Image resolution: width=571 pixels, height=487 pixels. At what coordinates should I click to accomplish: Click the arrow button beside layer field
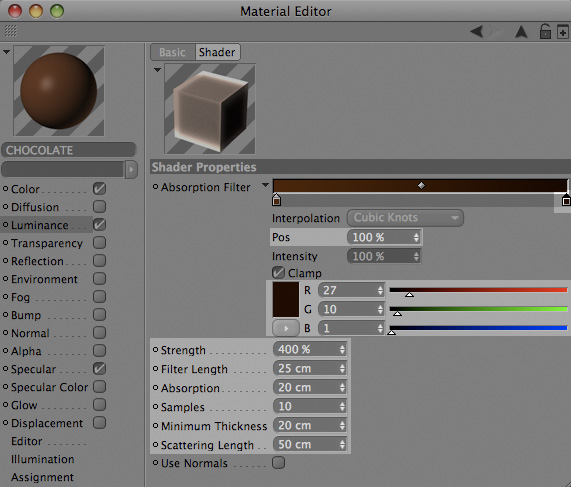click(131, 169)
